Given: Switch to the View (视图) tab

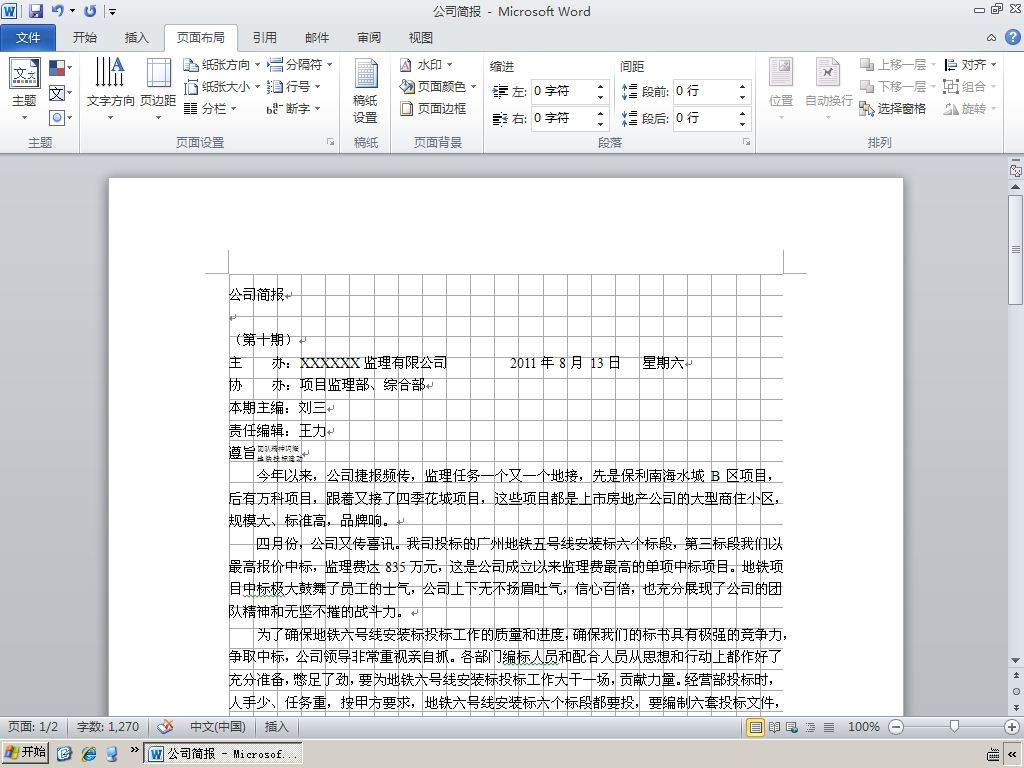Looking at the screenshot, I should pos(421,38).
